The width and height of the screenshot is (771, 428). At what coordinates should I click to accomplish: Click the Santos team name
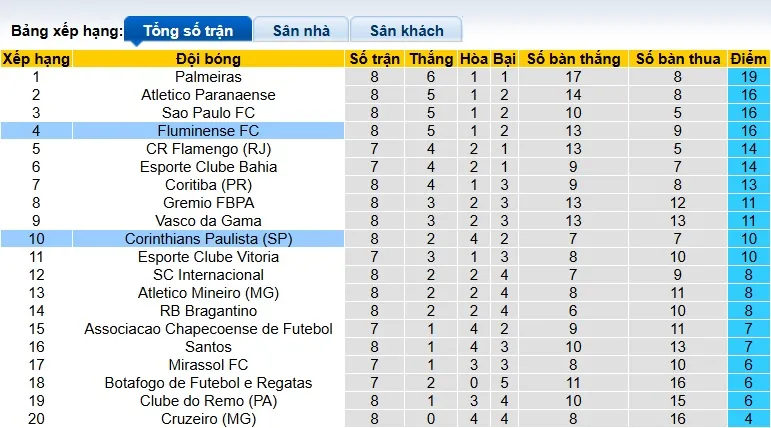point(208,347)
